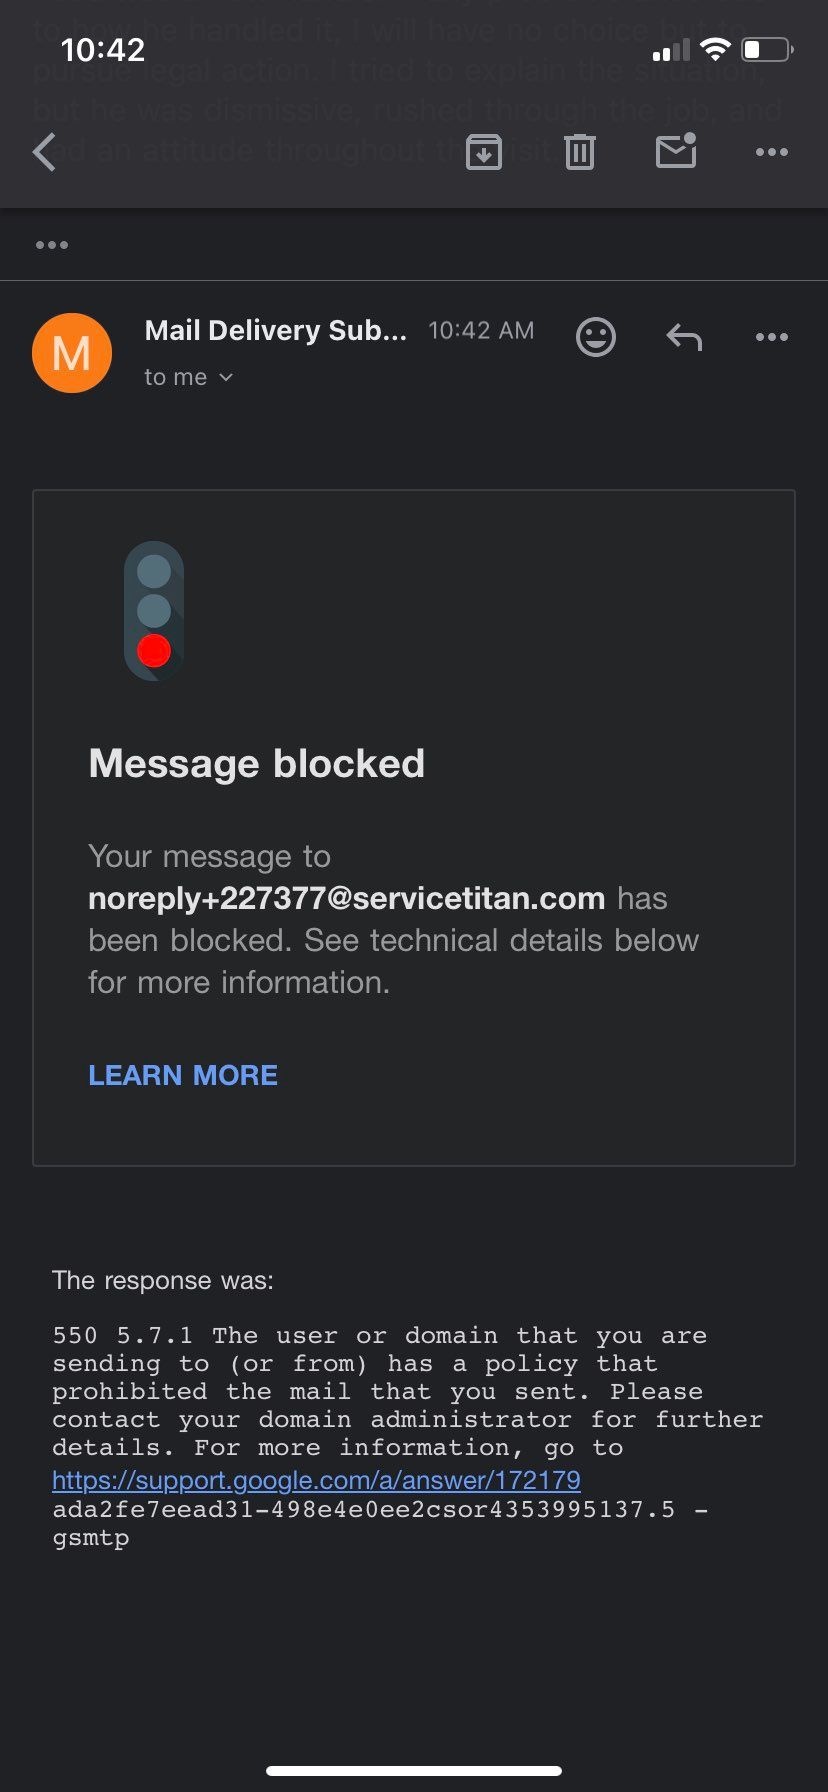This screenshot has height=1792, width=828.
Task: Tap the 10:42 AM message timestamp
Action: [481, 331]
